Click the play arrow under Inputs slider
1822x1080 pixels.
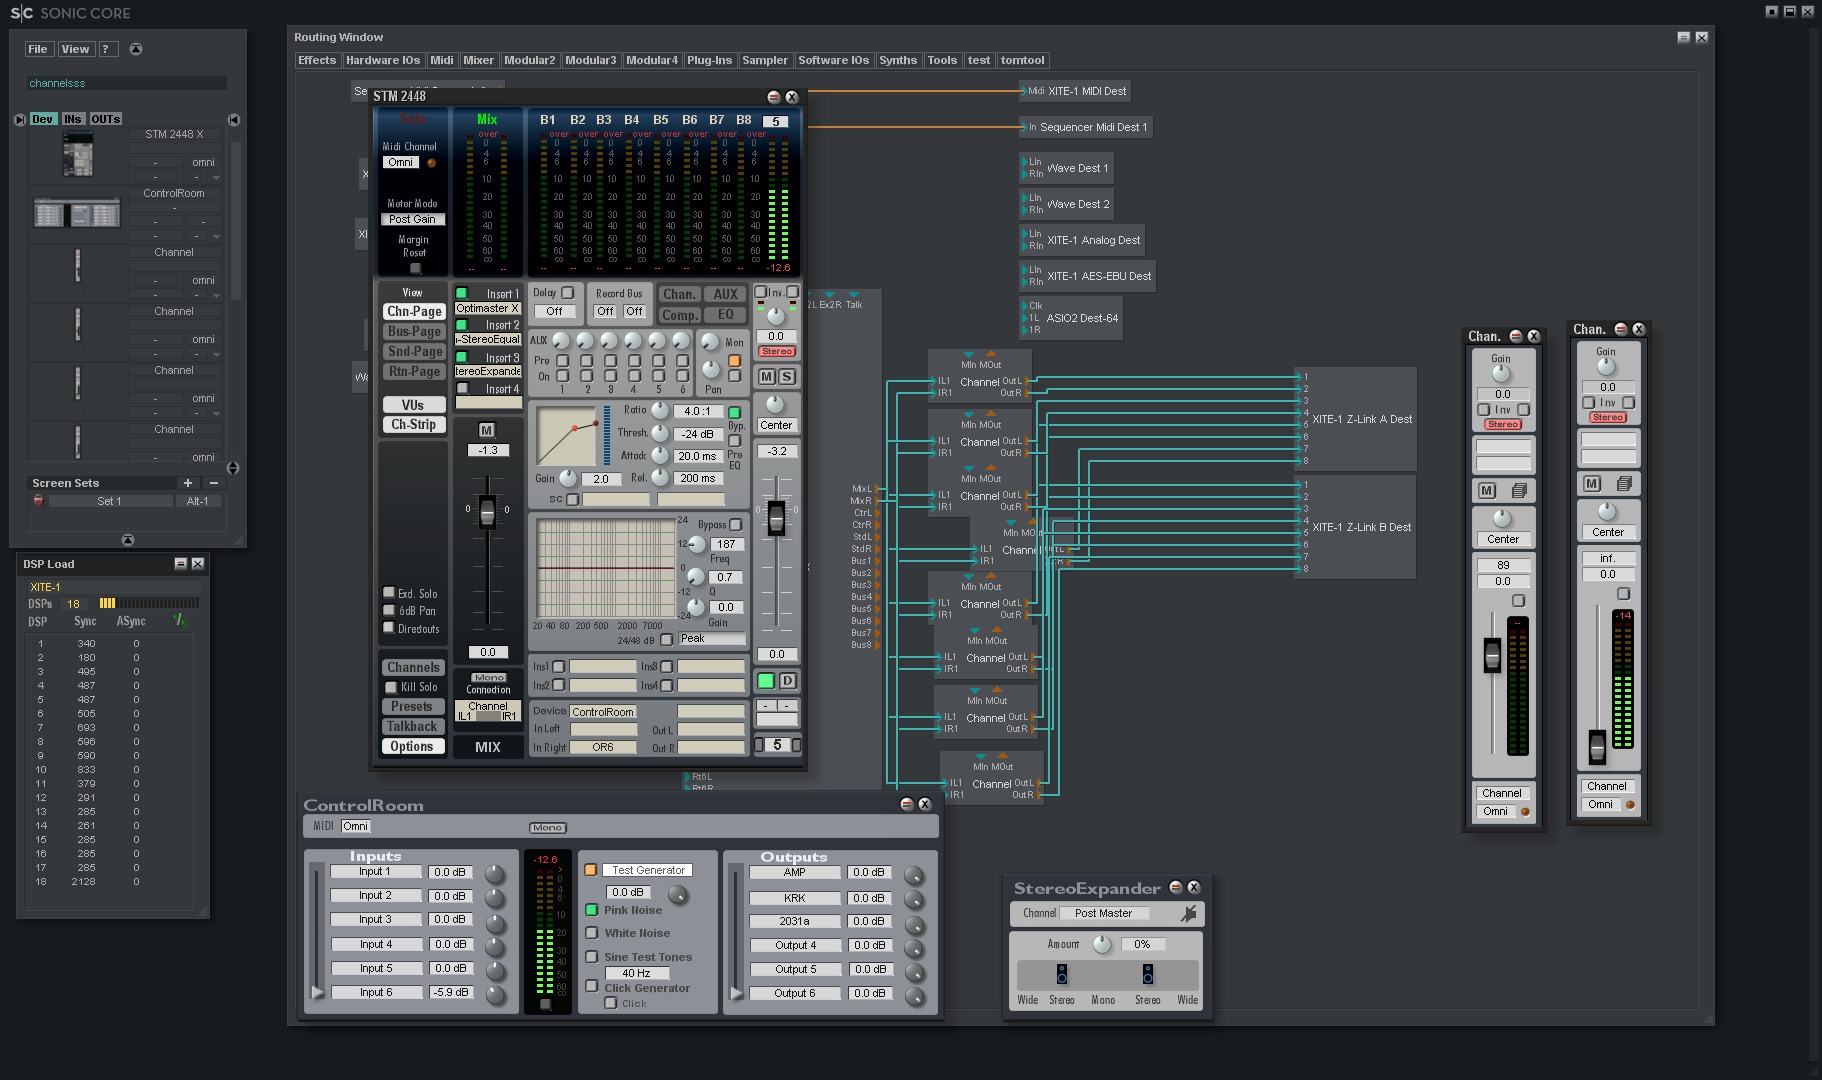[x=317, y=992]
